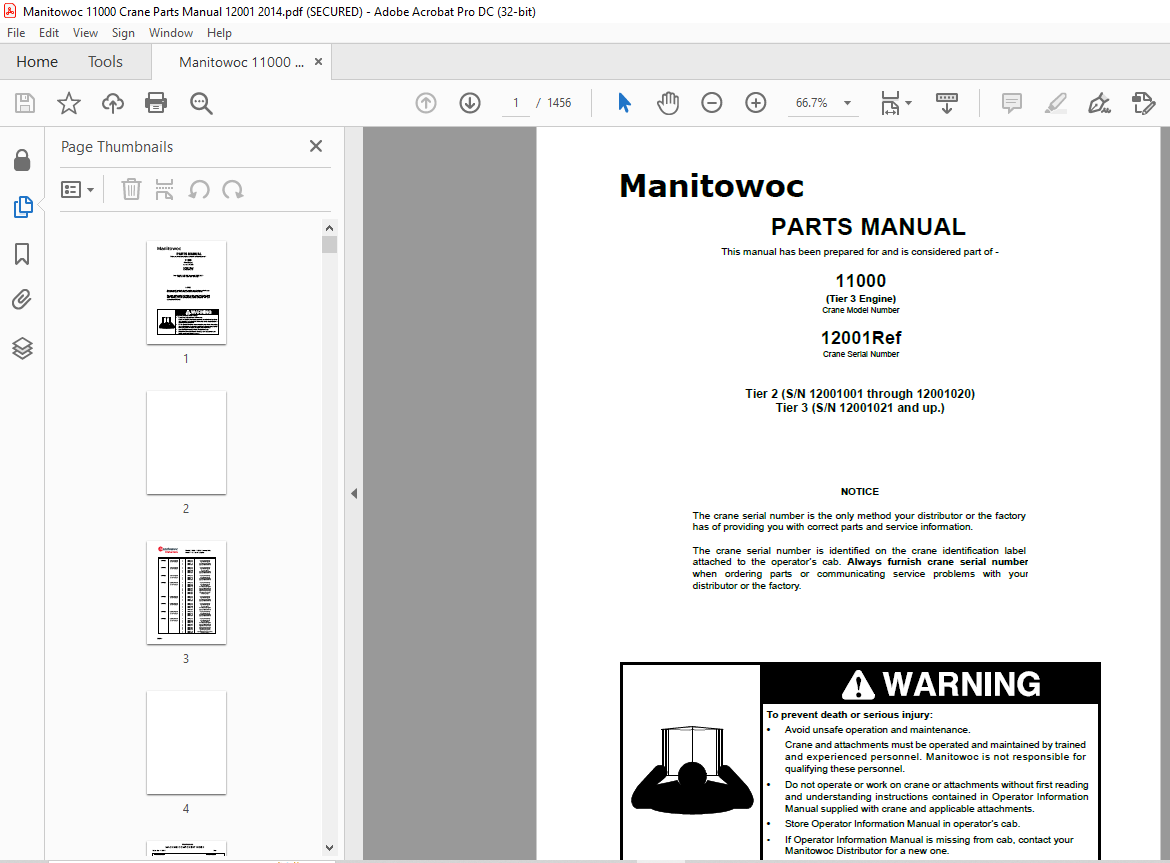This screenshot has width=1170, height=863.
Task: Click the WARNING banner in document
Action: pyautogui.click(x=930, y=684)
